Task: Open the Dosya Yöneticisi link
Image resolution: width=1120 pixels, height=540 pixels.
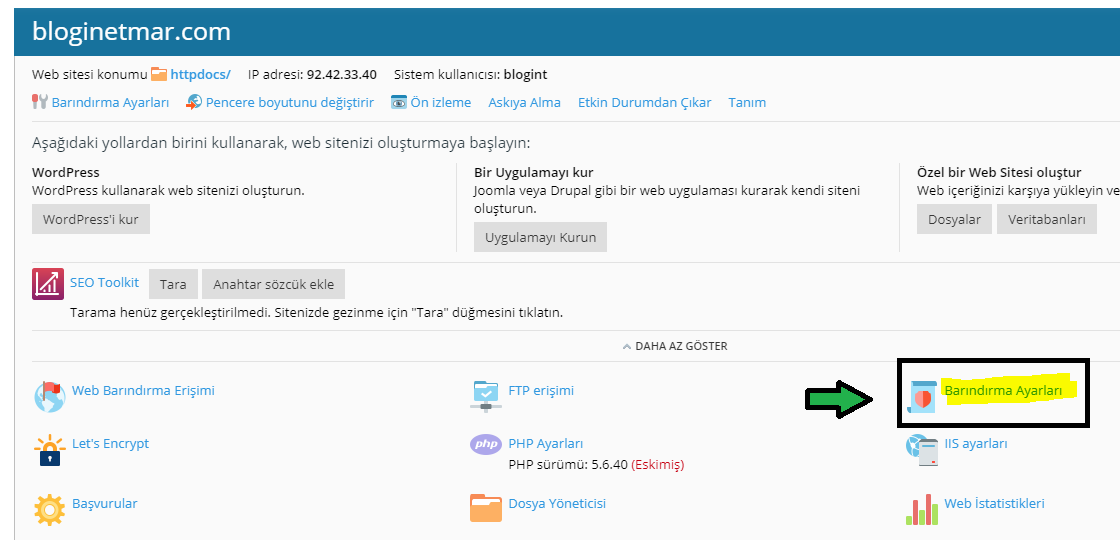Action: (x=557, y=504)
